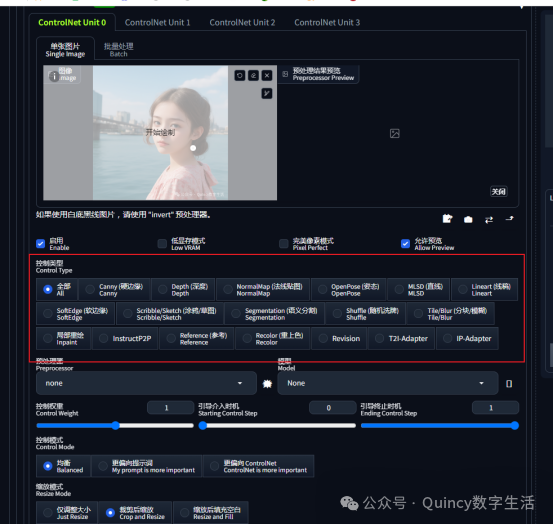This screenshot has width=553, height=525.
Task: Select the Segmentation control type
Action: tap(274, 314)
